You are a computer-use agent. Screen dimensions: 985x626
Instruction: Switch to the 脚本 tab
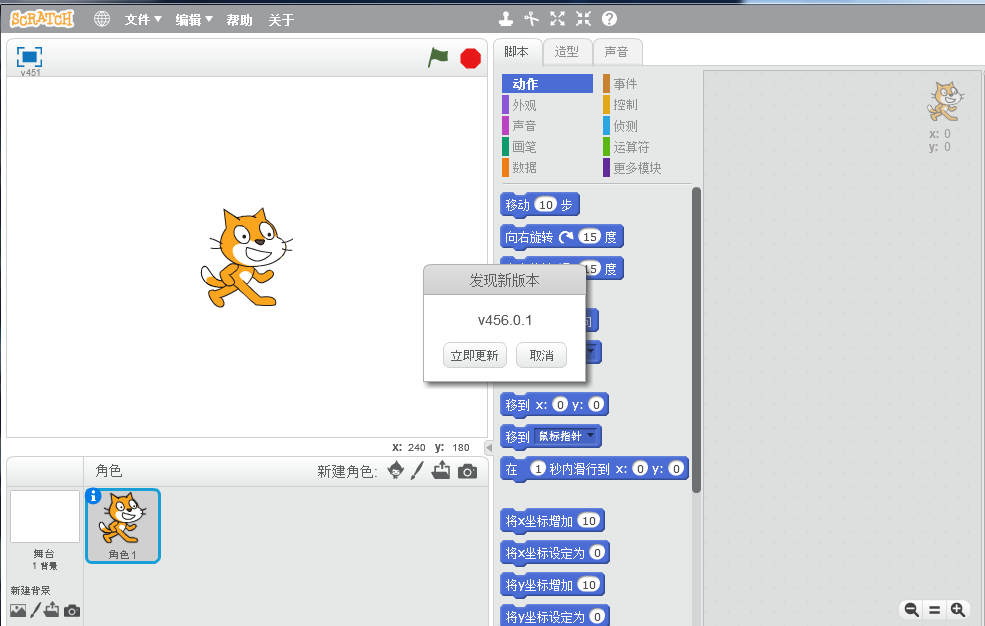pyautogui.click(x=516, y=52)
